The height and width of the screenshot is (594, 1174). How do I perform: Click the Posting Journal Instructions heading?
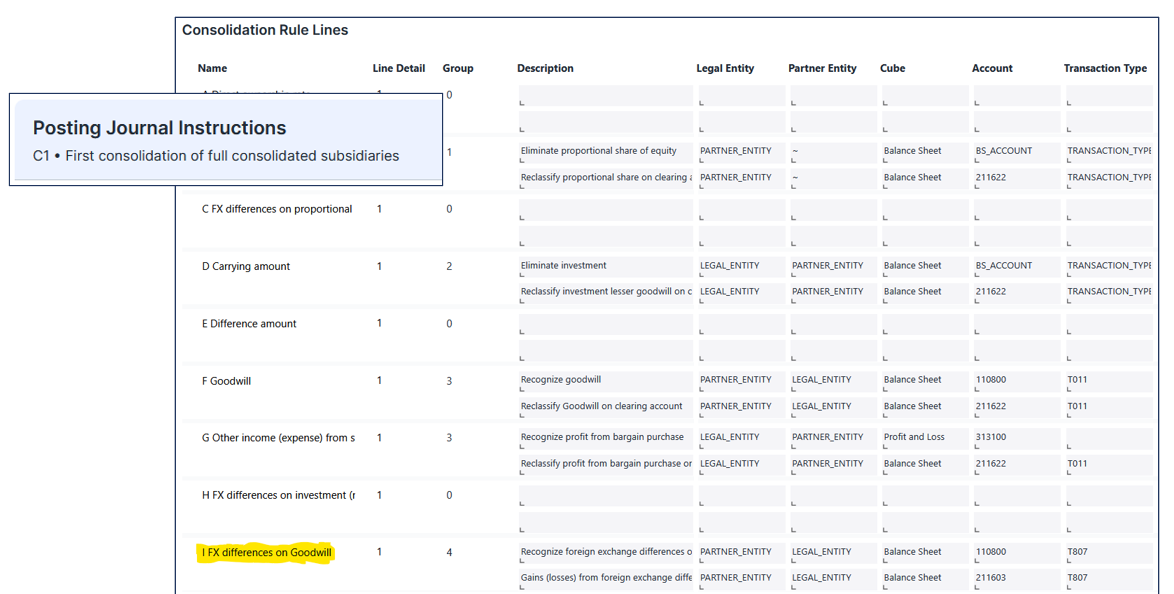(160, 128)
